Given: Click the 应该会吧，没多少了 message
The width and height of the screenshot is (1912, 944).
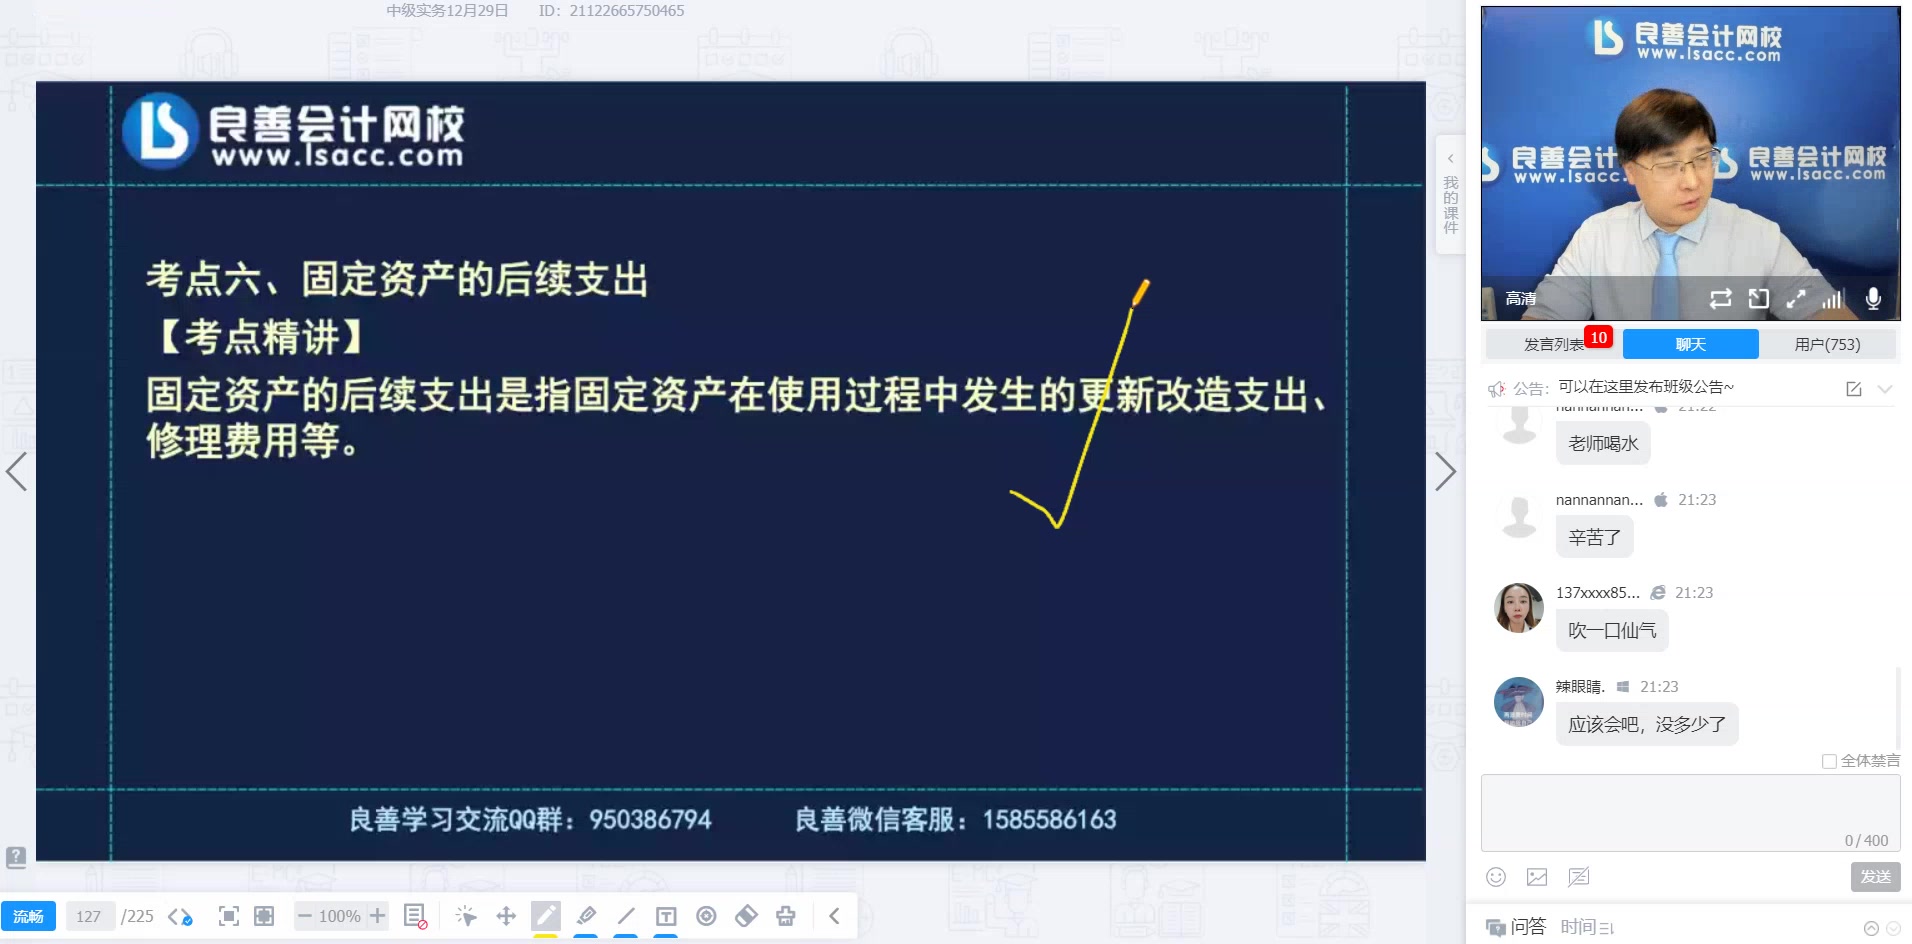Looking at the screenshot, I should tap(1647, 724).
